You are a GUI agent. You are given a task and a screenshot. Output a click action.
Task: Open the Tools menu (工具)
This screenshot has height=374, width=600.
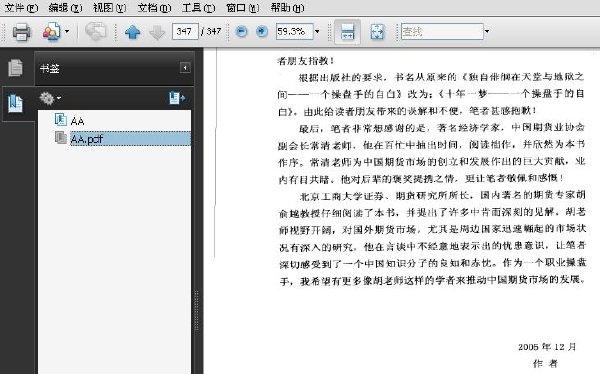point(198,8)
